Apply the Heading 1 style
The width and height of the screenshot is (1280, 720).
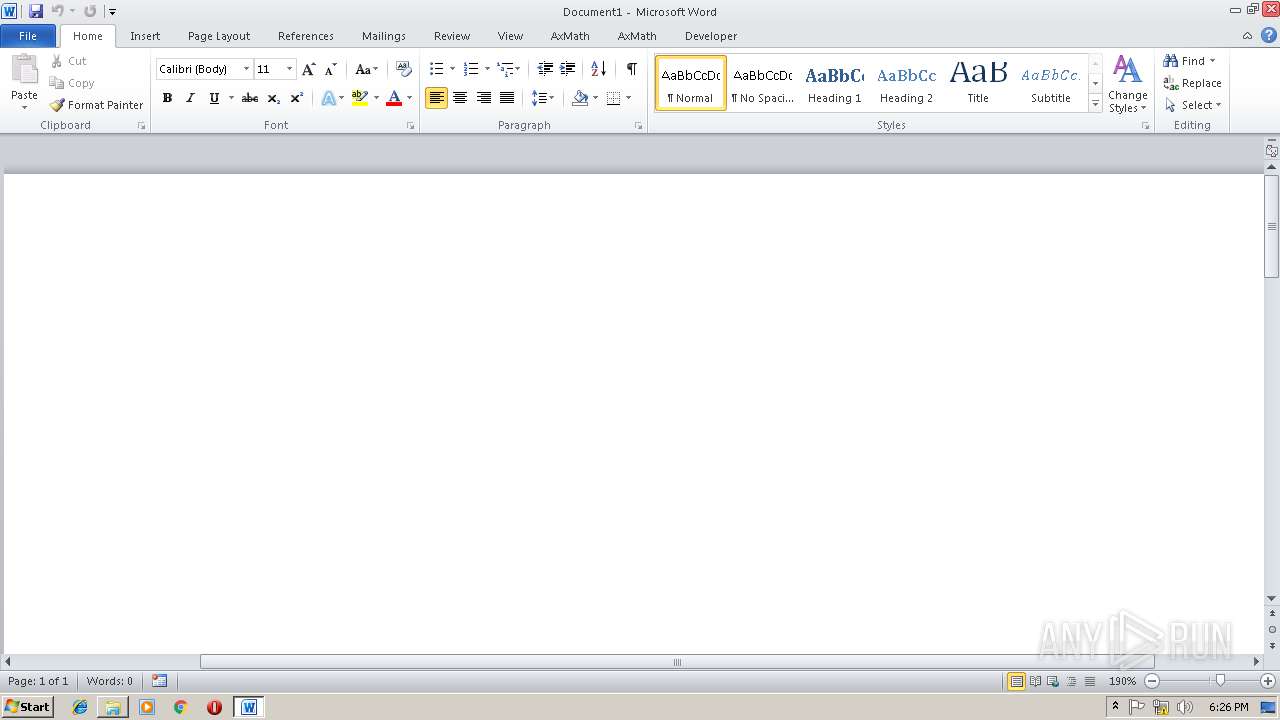point(835,83)
